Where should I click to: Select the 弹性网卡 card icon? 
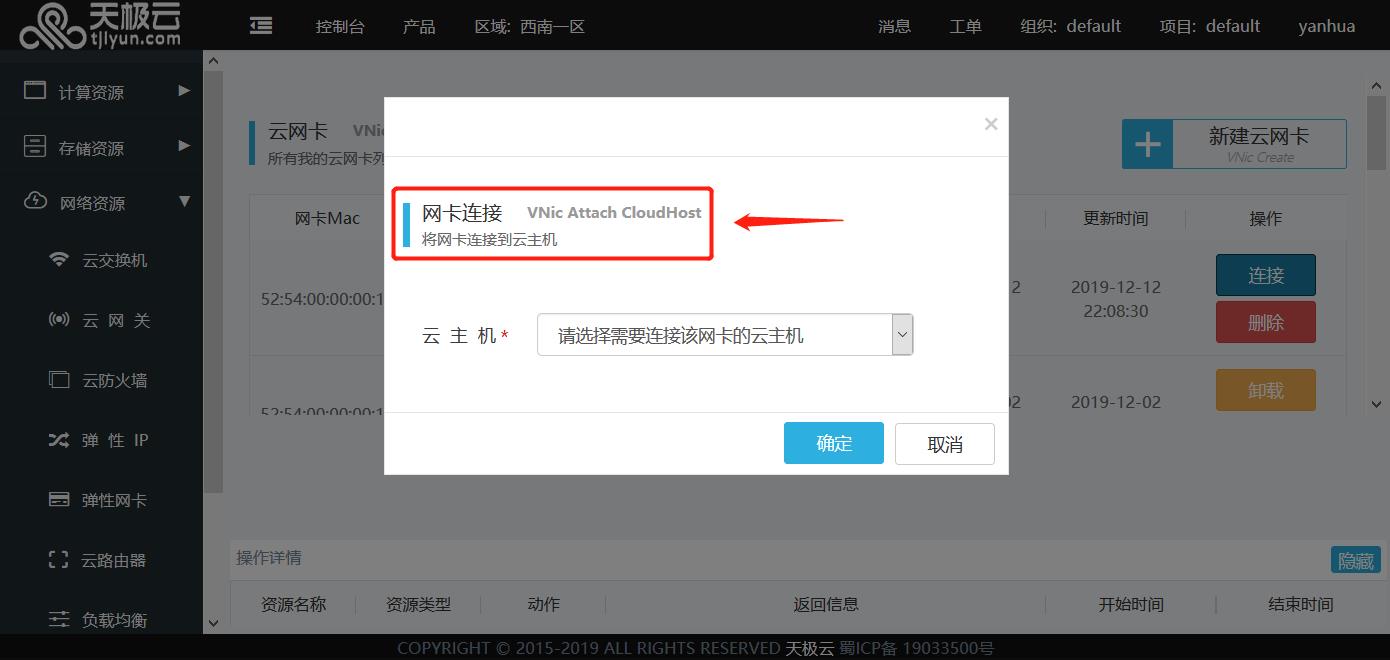pyautogui.click(x=60, y=500)
